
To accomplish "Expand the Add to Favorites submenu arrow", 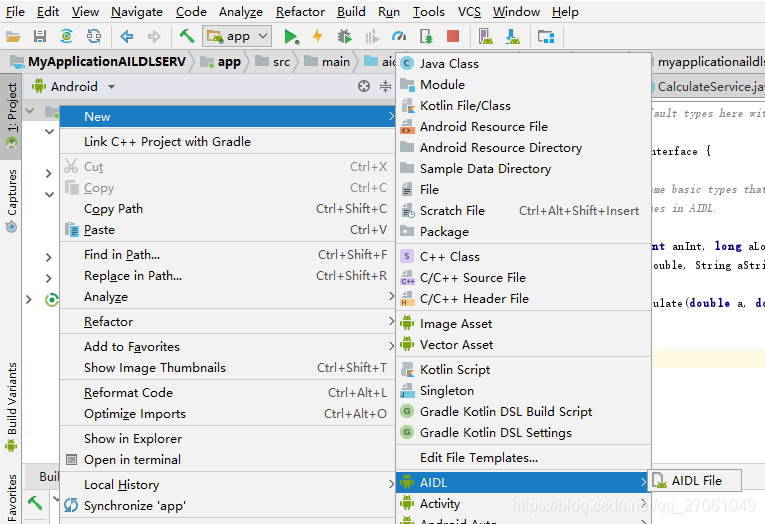I will [391, 346].
